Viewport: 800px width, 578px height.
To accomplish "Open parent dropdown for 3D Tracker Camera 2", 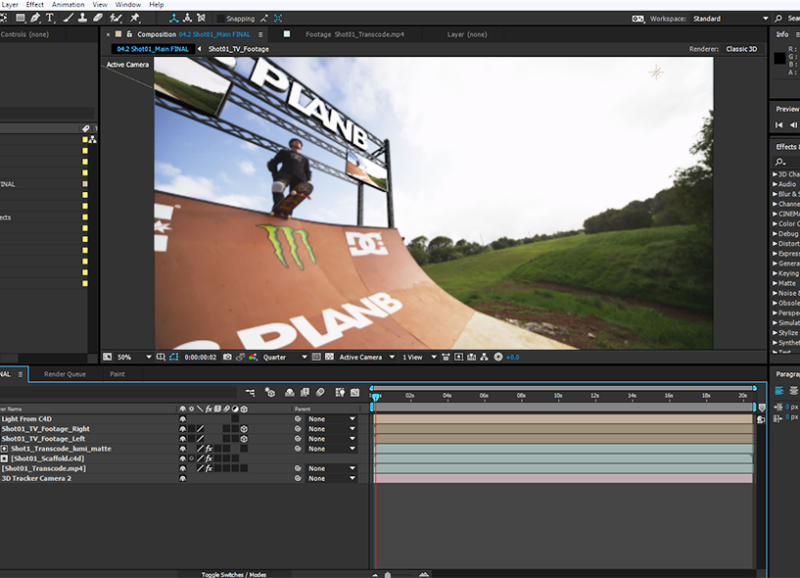I will point(331,479).
